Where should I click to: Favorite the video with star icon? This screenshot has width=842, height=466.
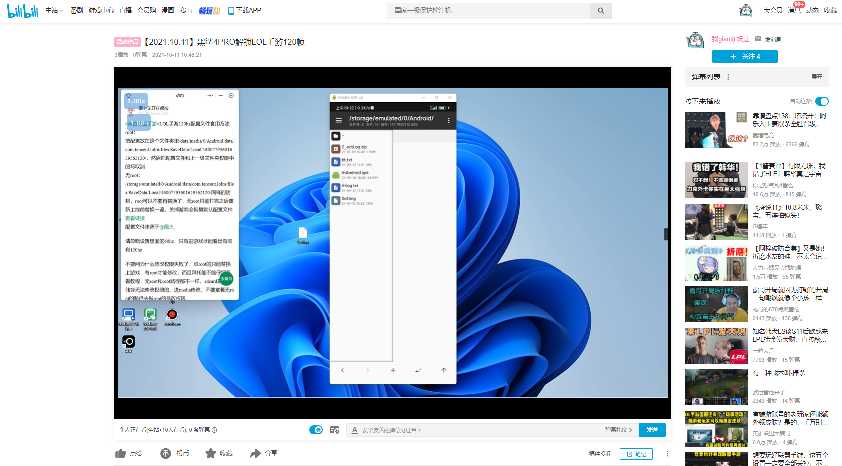click(210, 453)
